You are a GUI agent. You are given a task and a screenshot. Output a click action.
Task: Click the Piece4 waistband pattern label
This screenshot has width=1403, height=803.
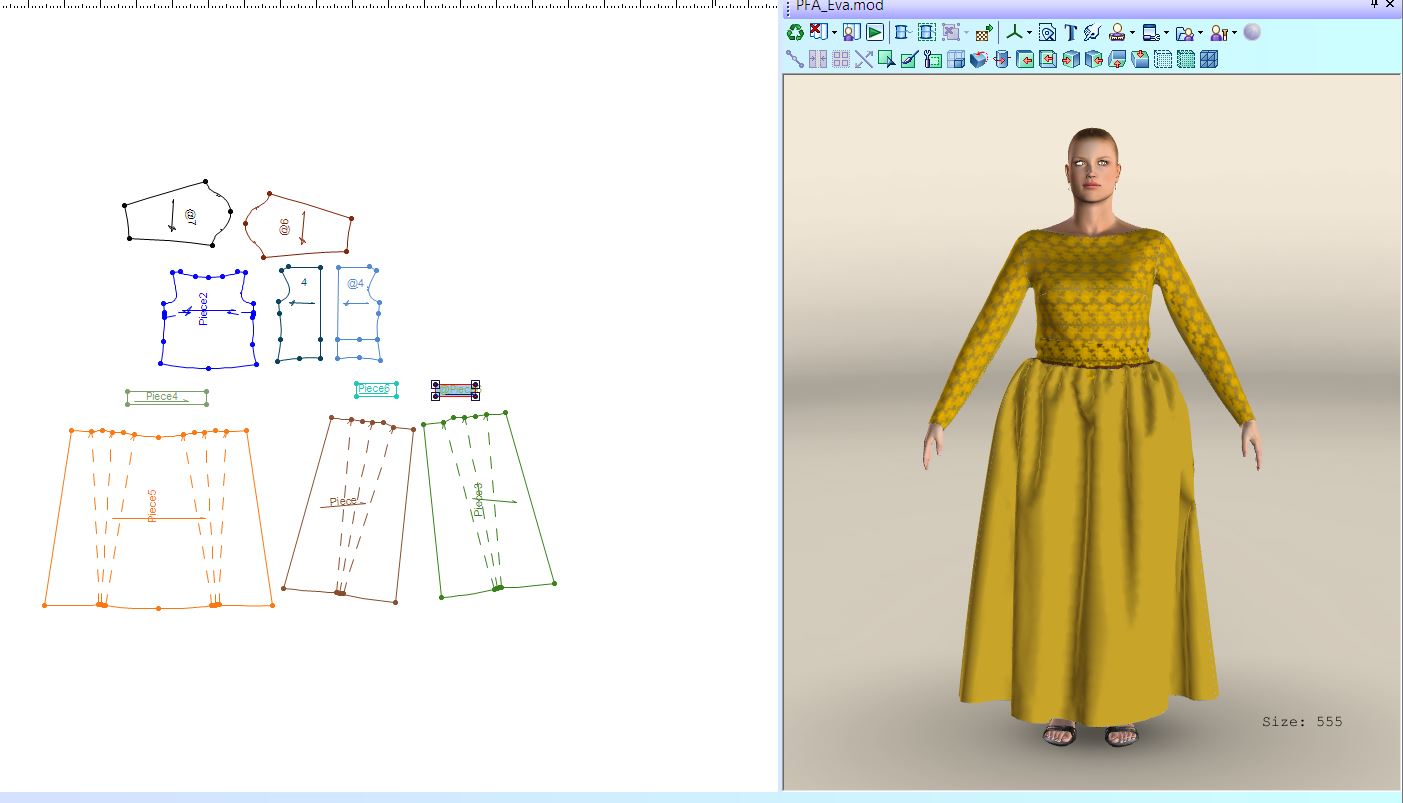pyautogui.click(x=162, y=397)
